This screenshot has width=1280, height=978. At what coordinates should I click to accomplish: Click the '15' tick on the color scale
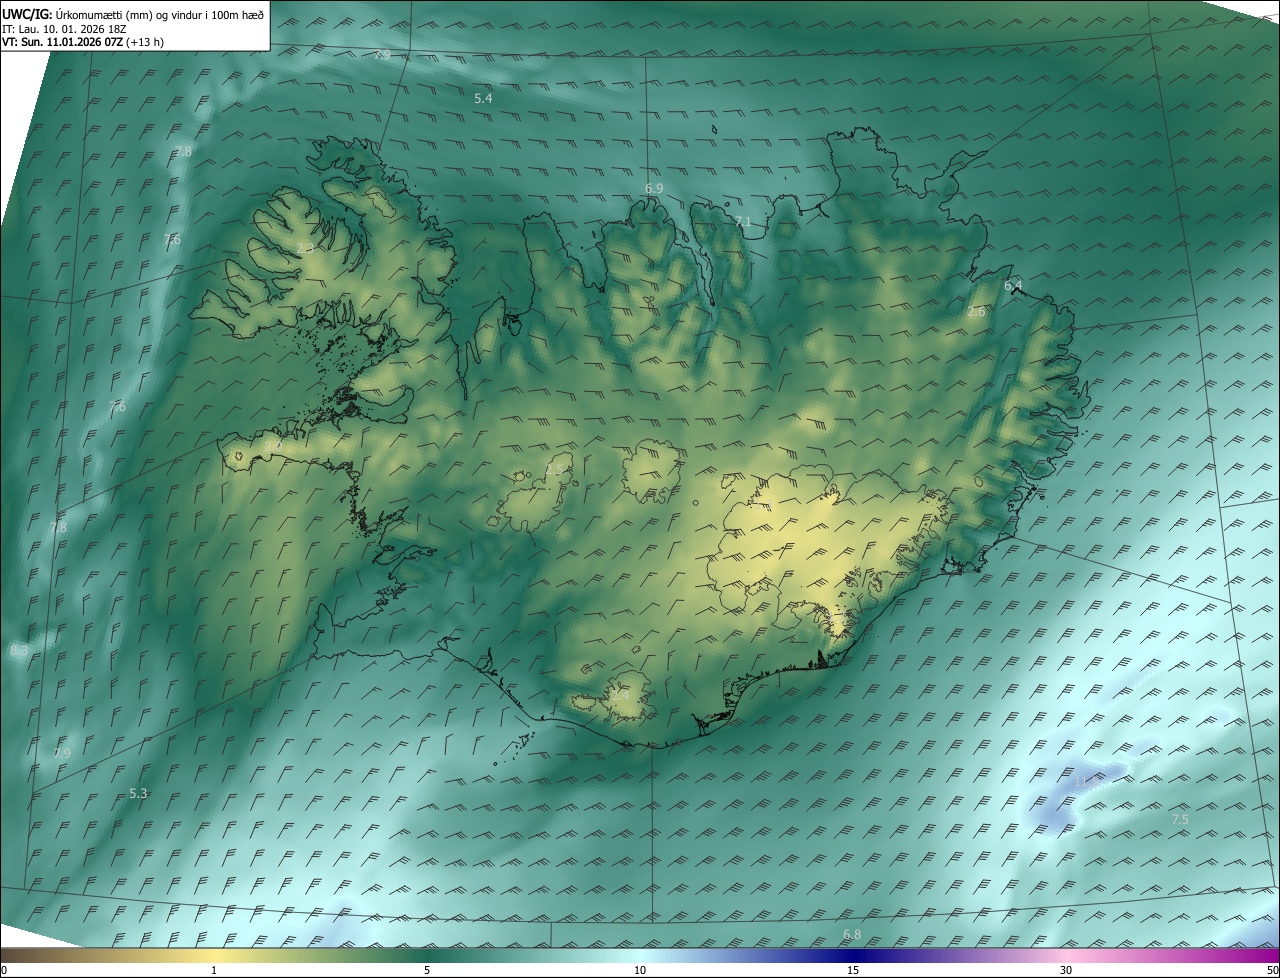pos(853,970)
